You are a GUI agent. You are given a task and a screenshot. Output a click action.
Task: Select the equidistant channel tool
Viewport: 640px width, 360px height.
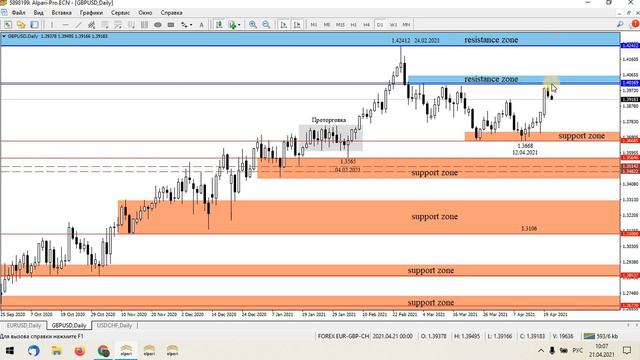tap(91, 25)
